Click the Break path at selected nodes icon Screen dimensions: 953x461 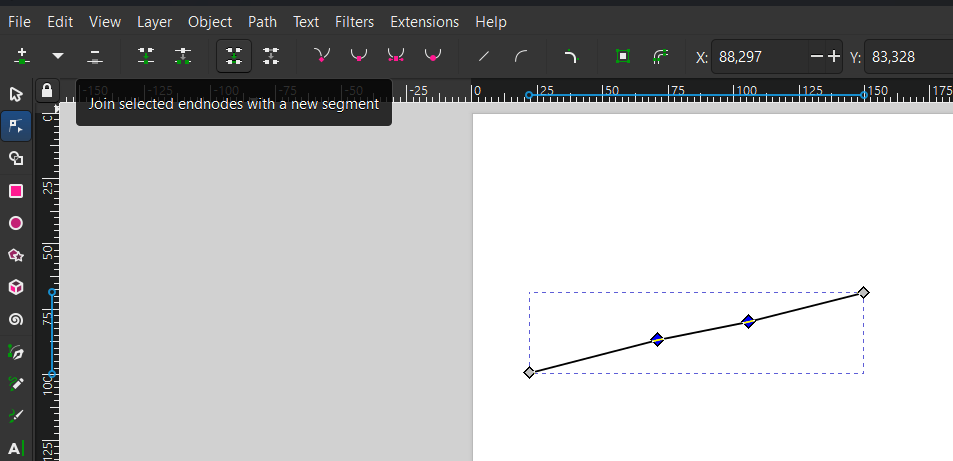(x=183, y=57)
